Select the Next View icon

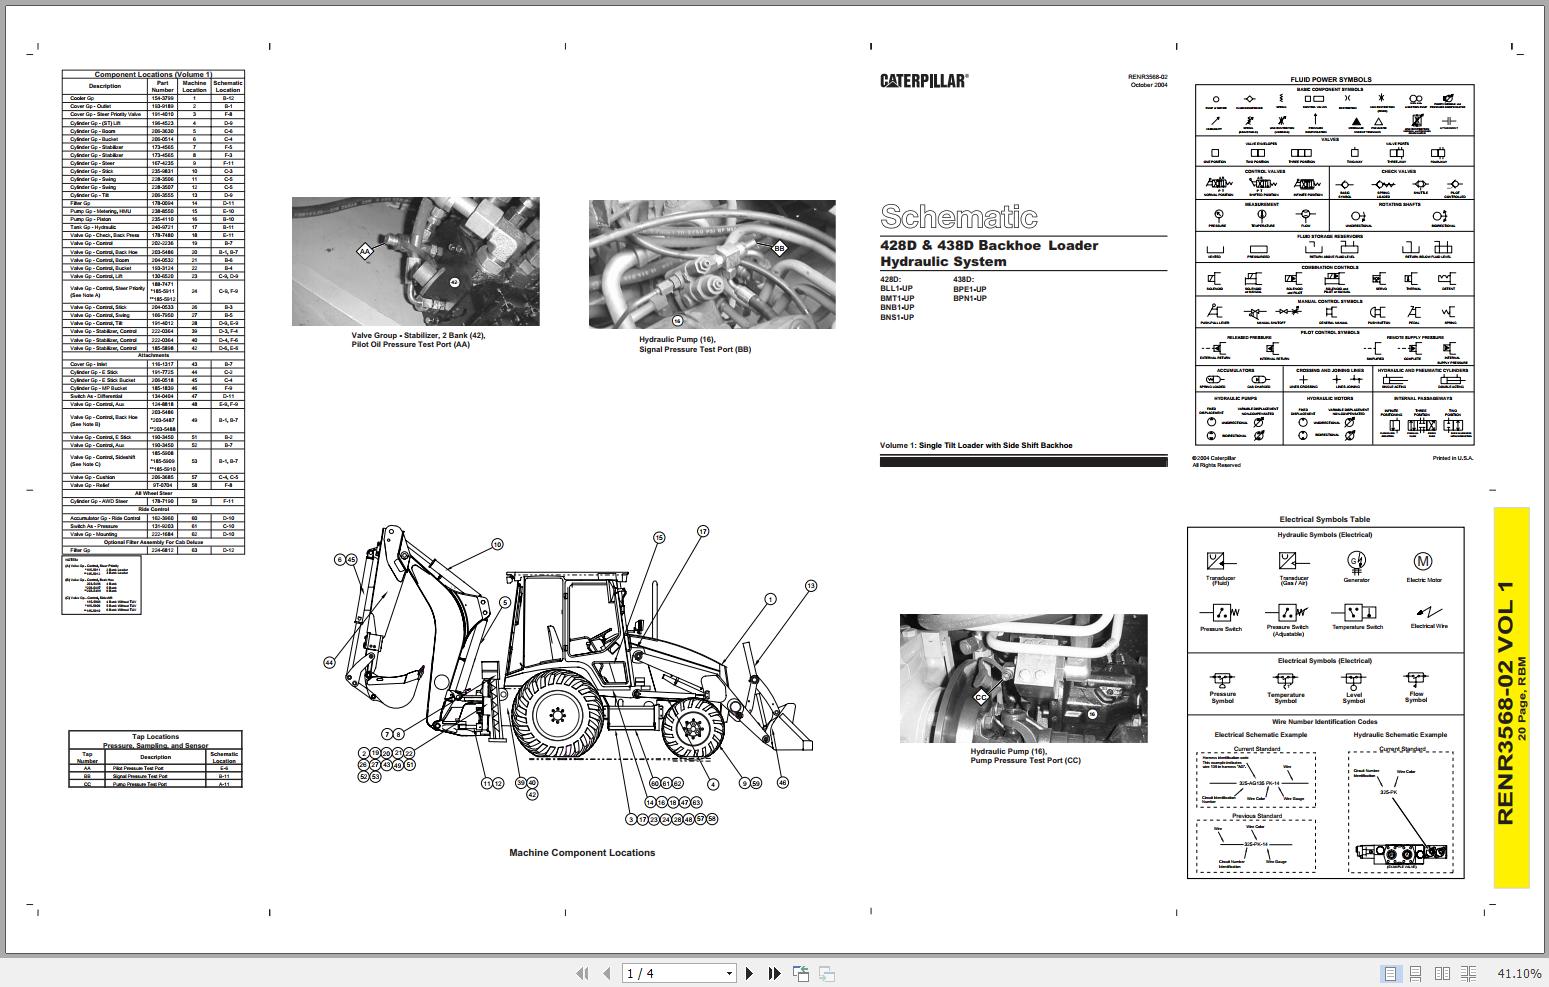[825, 972]
